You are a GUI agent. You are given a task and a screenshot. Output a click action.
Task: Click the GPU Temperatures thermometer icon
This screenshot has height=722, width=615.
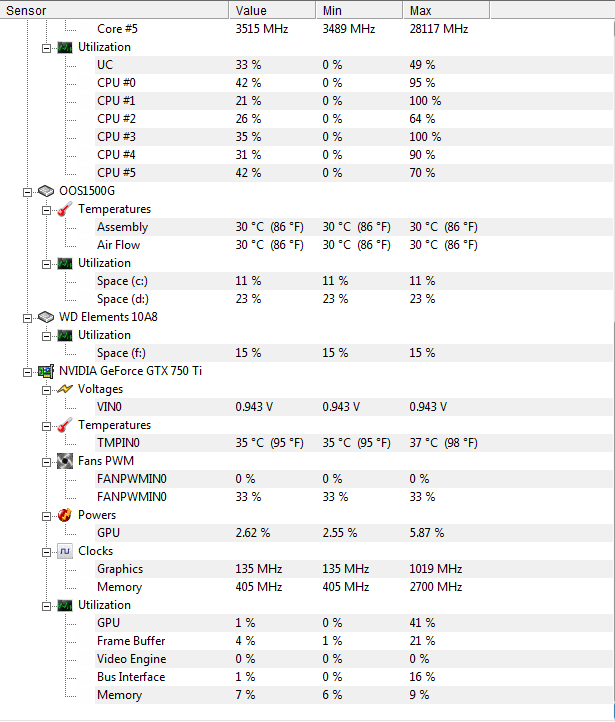pyautogui.click(x=65, y=425)
